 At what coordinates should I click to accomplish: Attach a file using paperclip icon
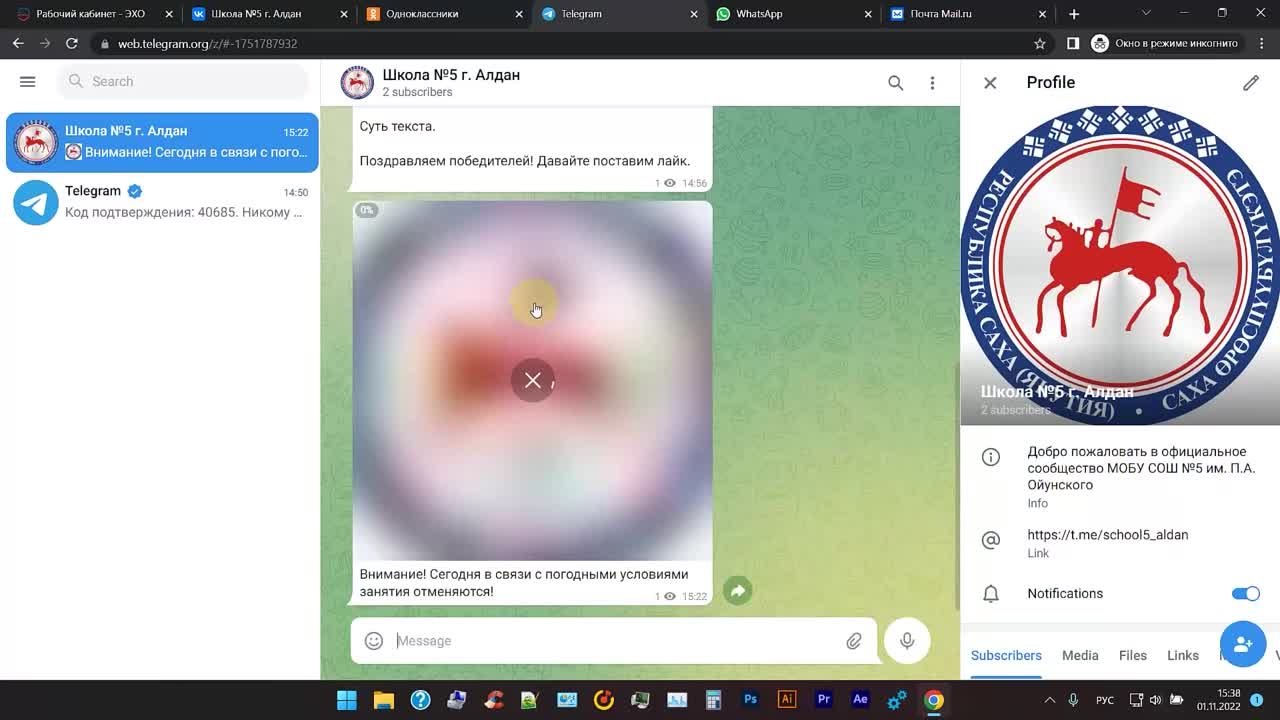tap(853, 641)
